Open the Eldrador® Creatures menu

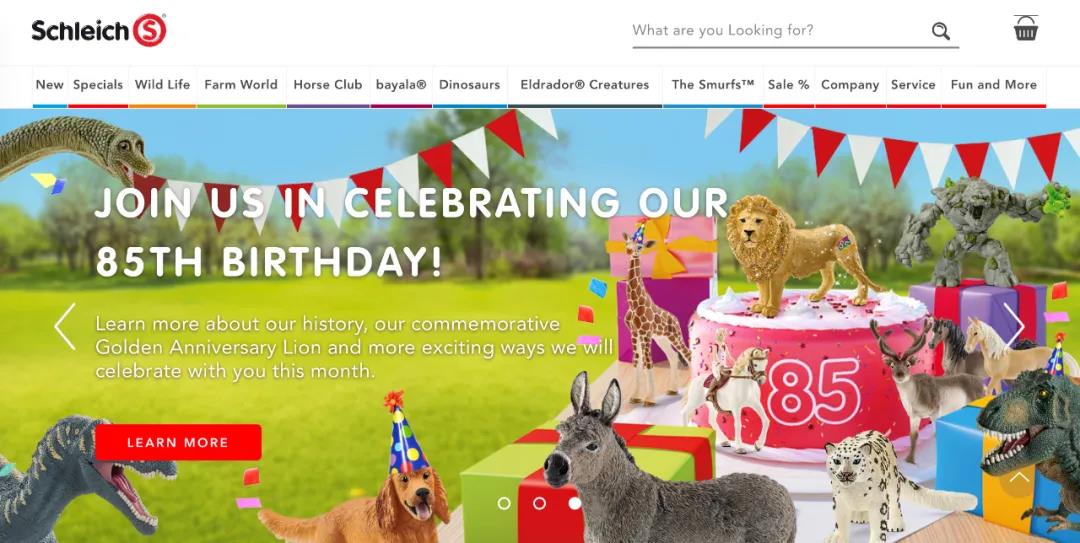pyautogui.click(x=585, y=85)
